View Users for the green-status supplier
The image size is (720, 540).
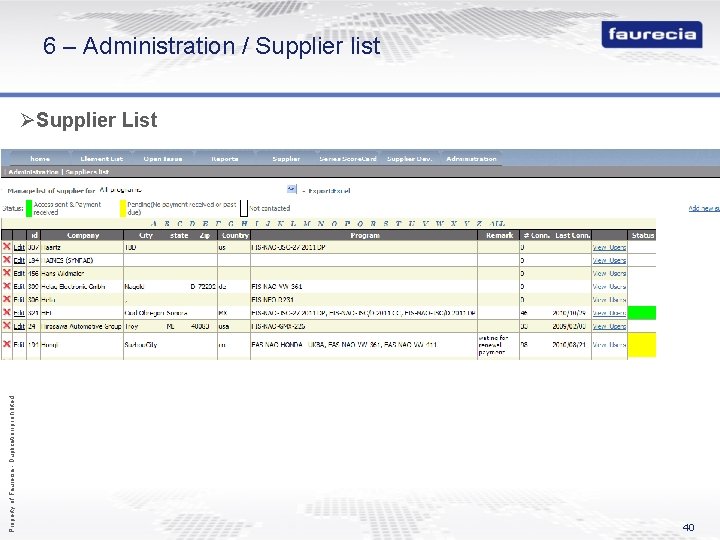tap(609, 313)
